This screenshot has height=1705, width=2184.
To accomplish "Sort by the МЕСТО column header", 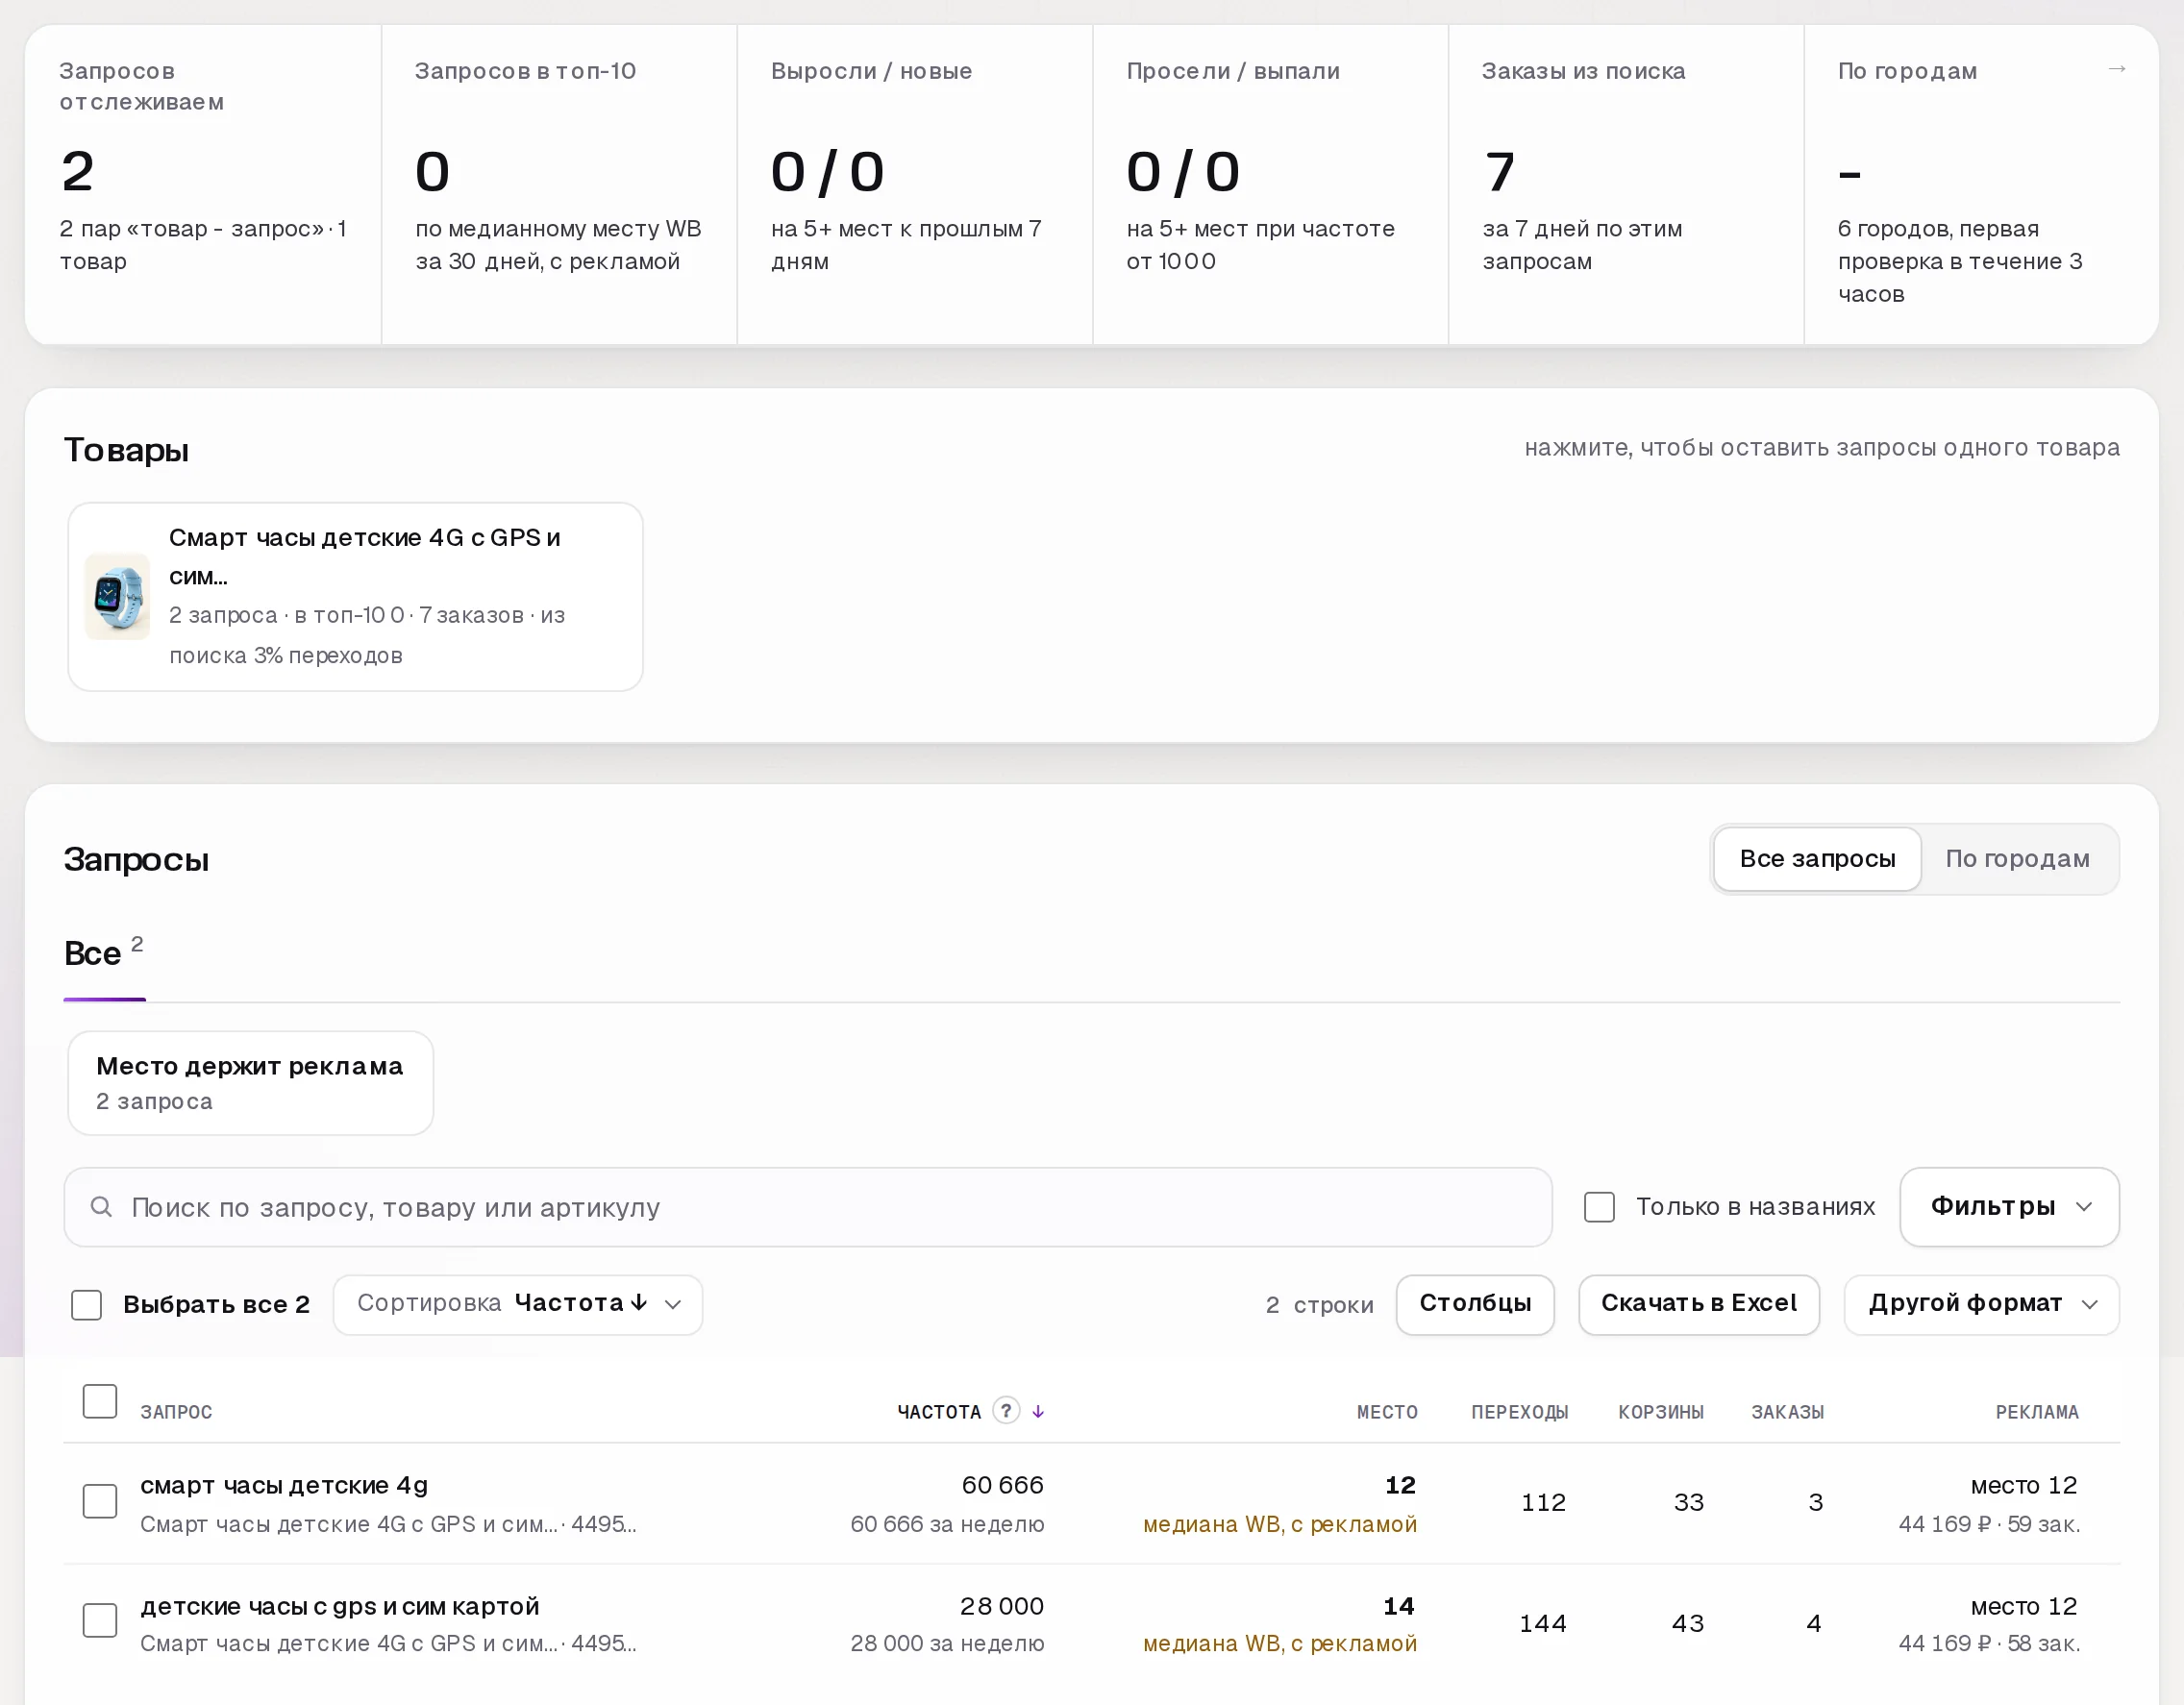I will coord(1387,1412).
